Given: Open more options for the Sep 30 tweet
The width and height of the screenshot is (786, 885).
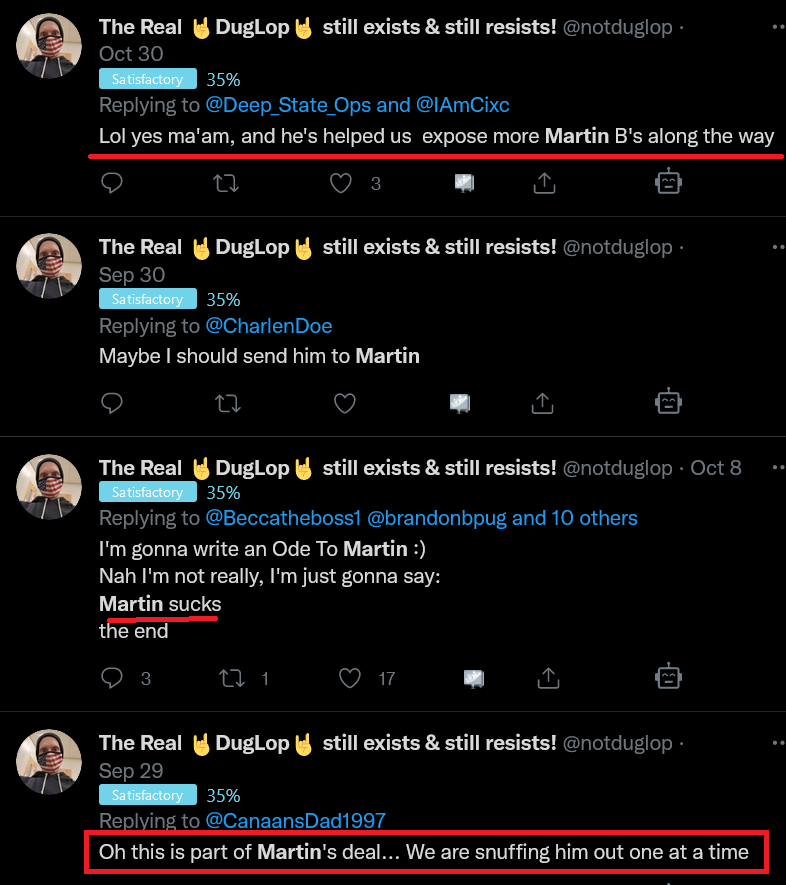Looking at the screenshot, I should (x=779, y=247).
